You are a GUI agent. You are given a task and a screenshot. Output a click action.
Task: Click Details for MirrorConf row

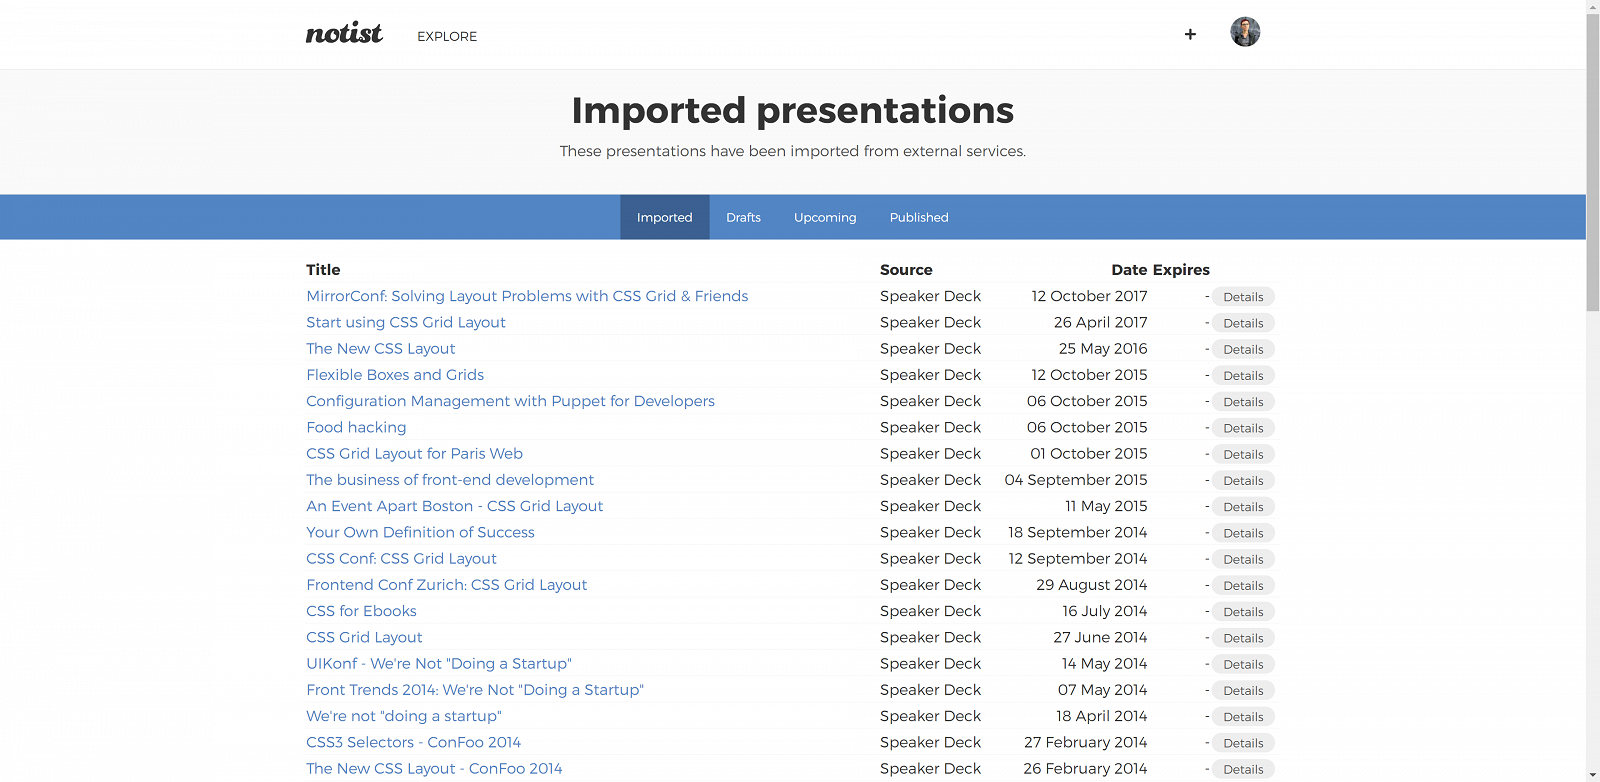click(1243, 297)
